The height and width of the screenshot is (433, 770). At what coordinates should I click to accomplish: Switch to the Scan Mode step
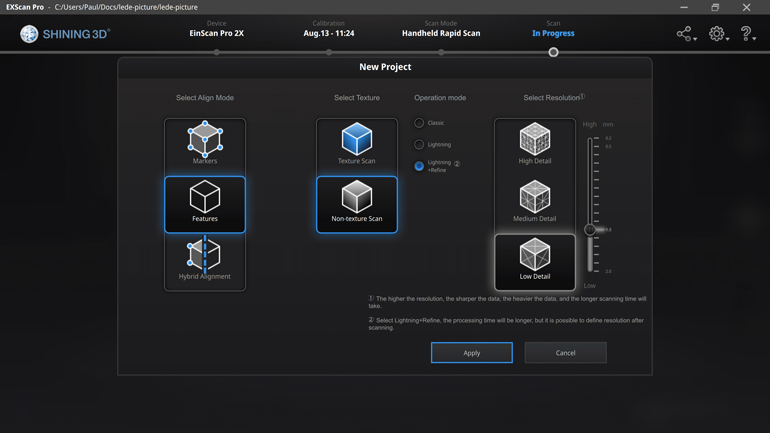click(x=441, y=33)
